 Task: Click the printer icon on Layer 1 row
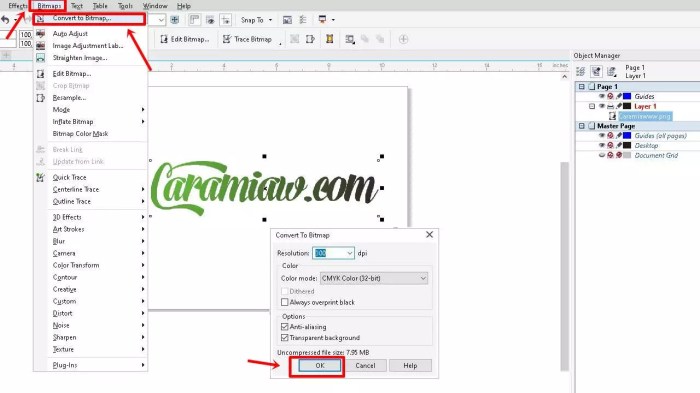coord(610,106)
